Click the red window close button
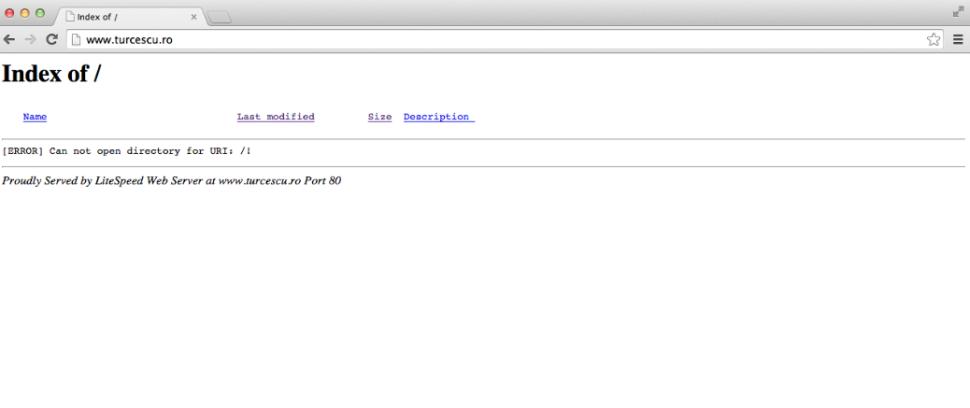 click(10, 16)
